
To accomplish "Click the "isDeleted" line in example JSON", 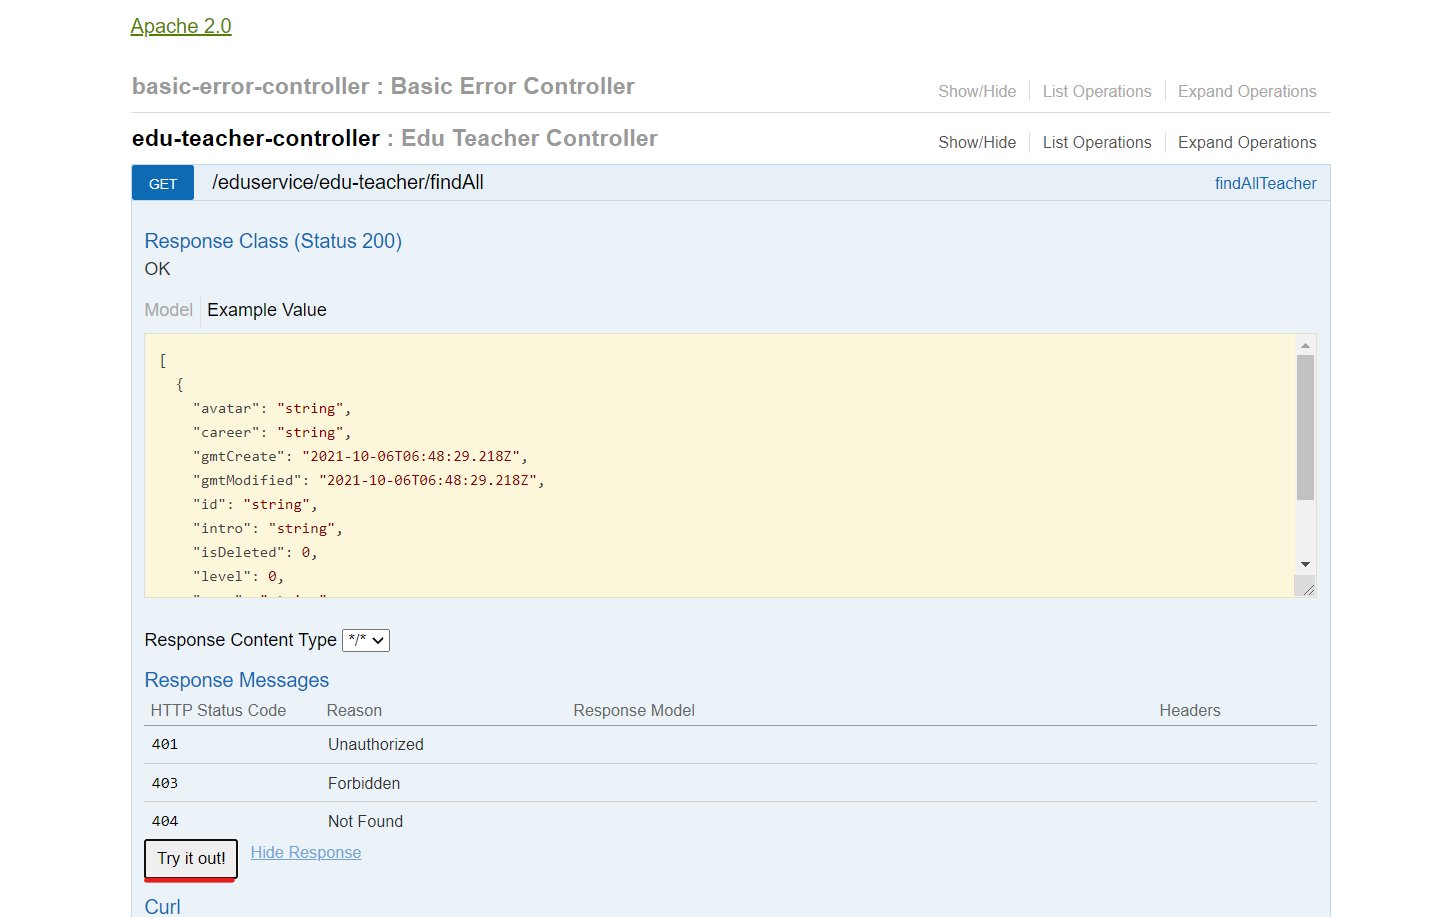I will 255,552.
